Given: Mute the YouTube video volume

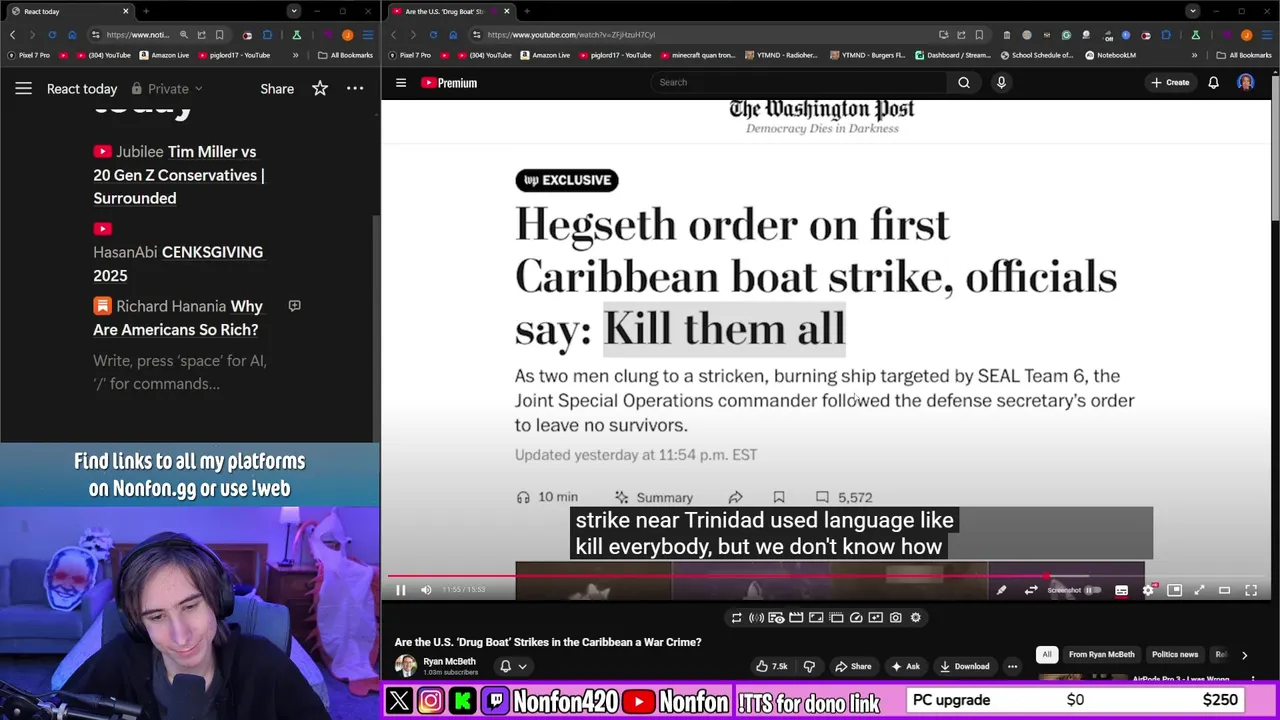Looking at the screenshot, I should pos(426,590).
